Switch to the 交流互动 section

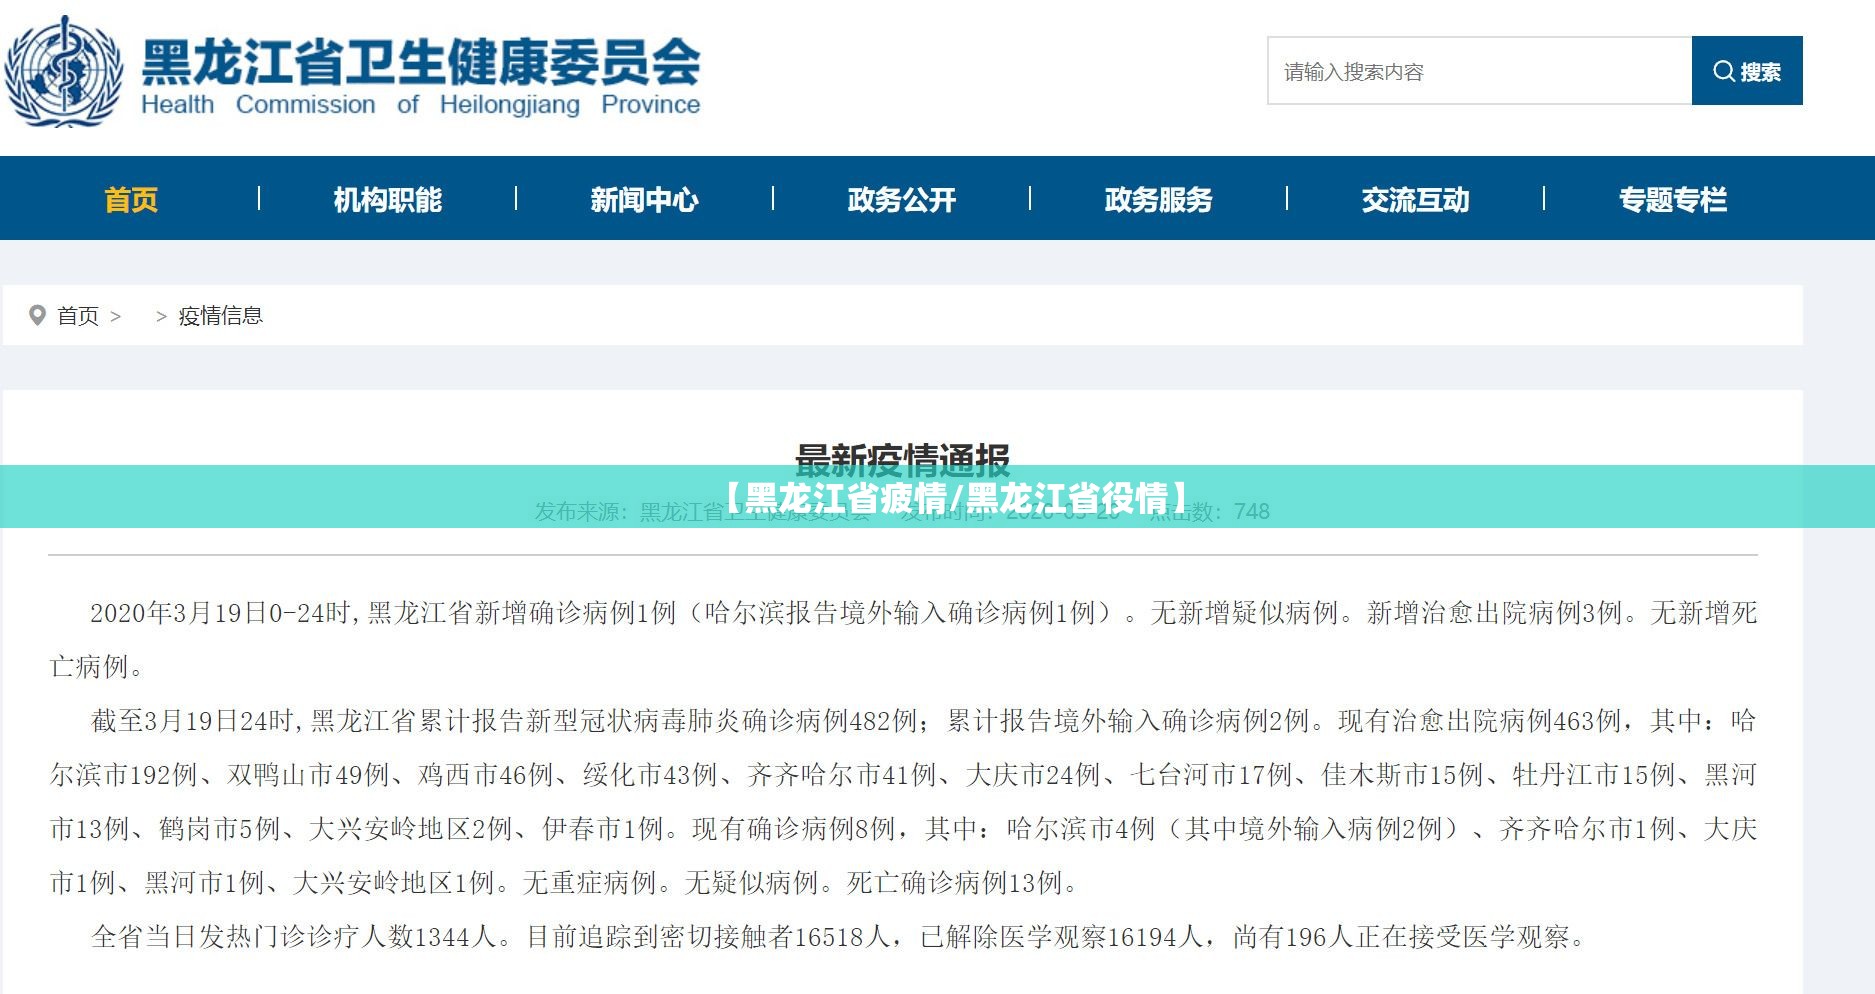pyautogui.click(x=1415, y=200)
